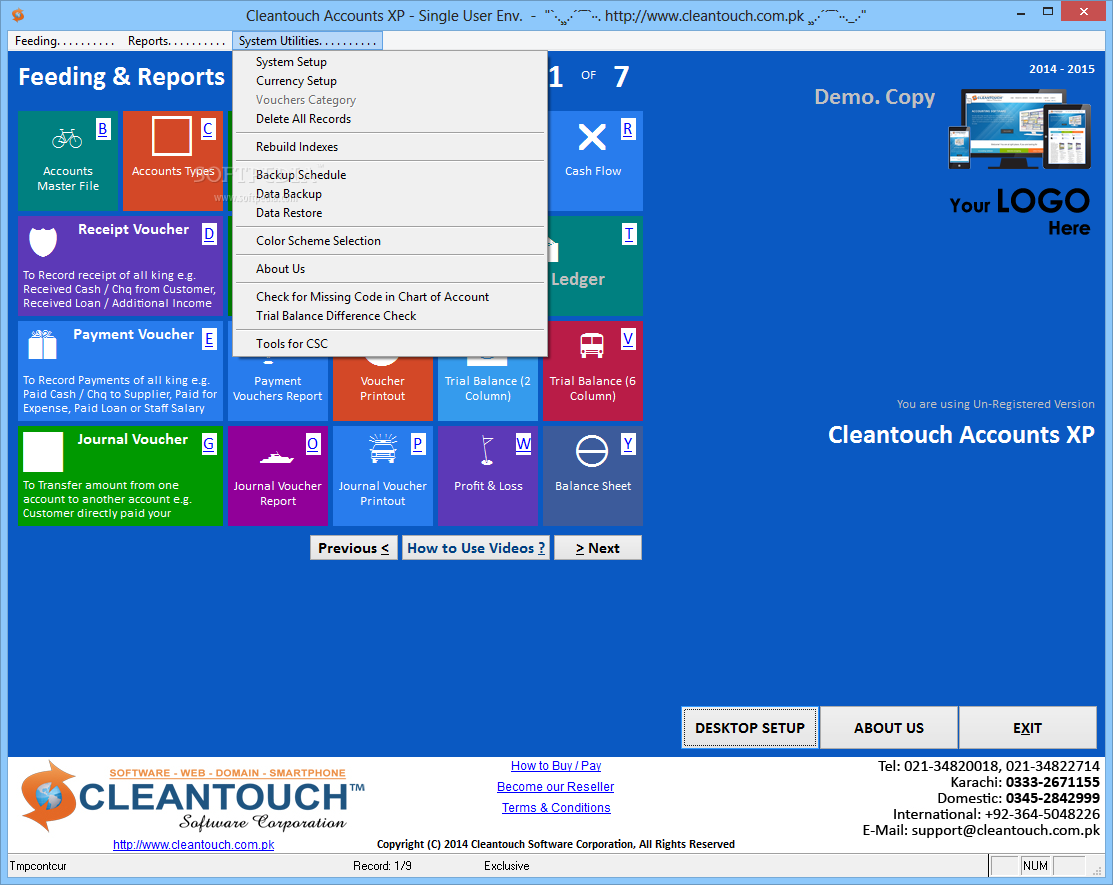The image size is (1113, 885).
Task: Click shortcut letter E on Payment Voucher
Action: pos(209,339)
